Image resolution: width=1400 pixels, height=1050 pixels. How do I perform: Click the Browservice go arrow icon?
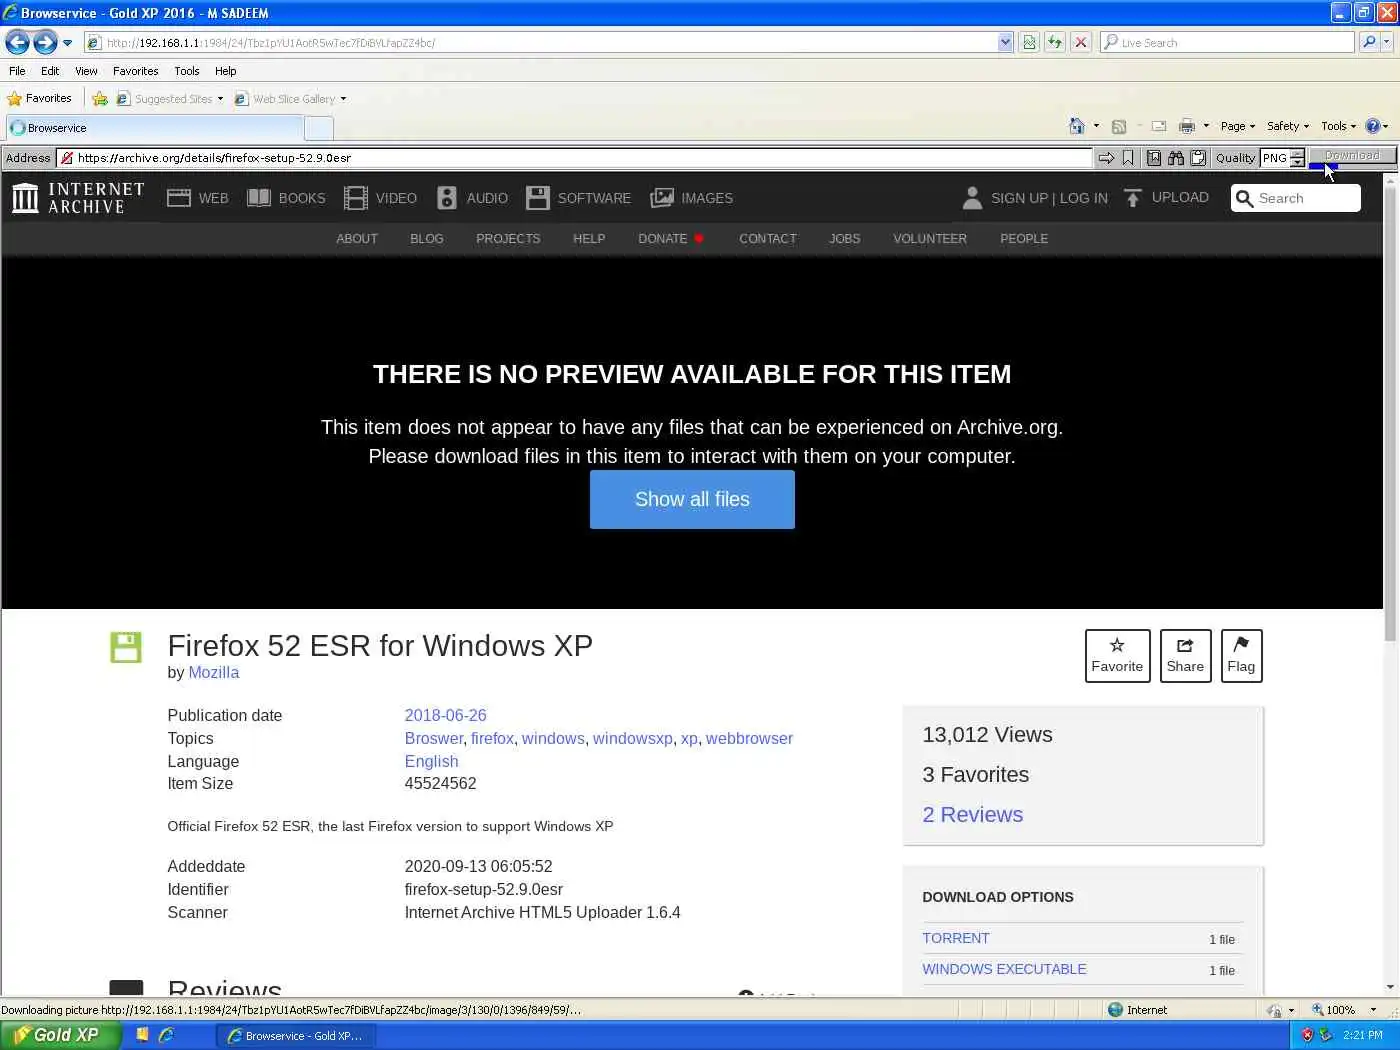pos(1106,158)
